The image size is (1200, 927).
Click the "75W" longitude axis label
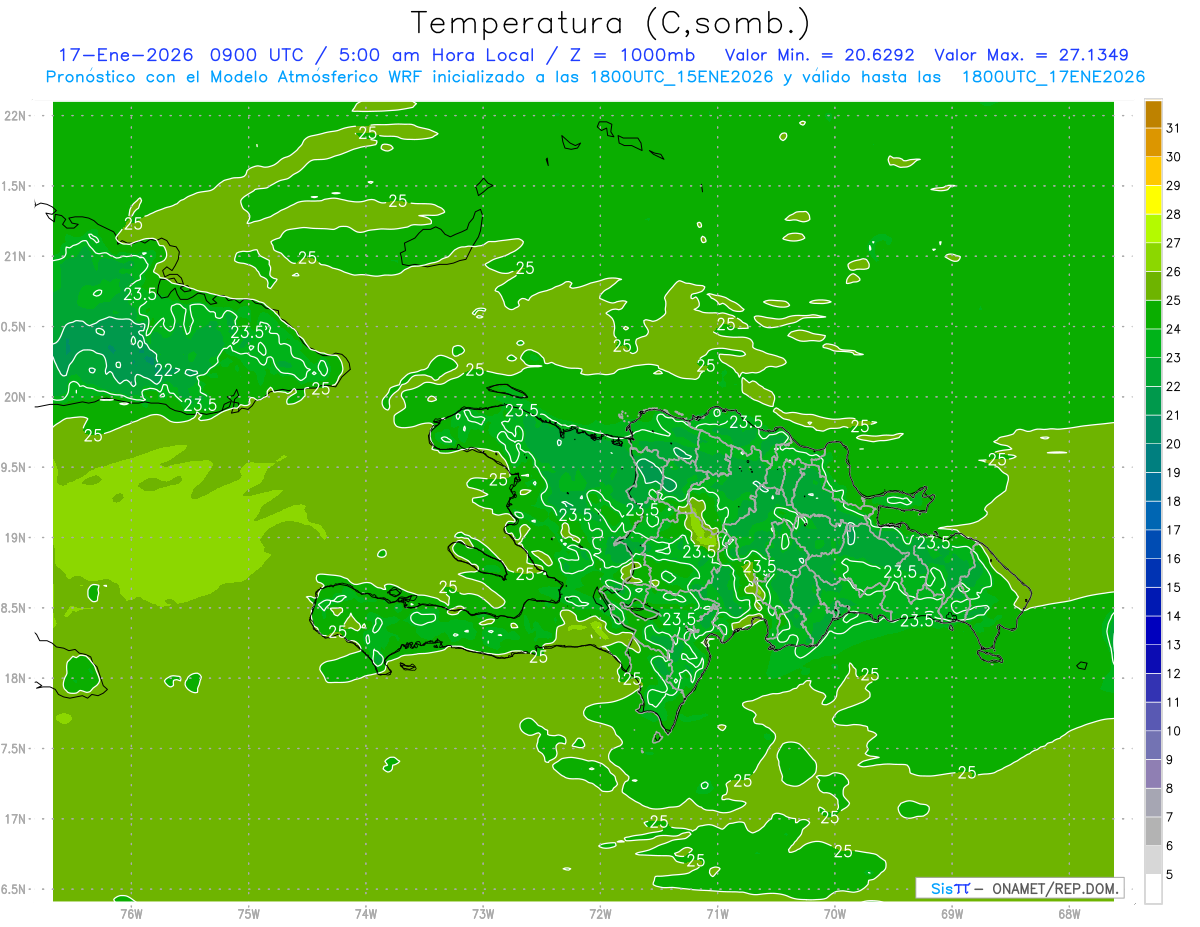click(x=249, y=912)
